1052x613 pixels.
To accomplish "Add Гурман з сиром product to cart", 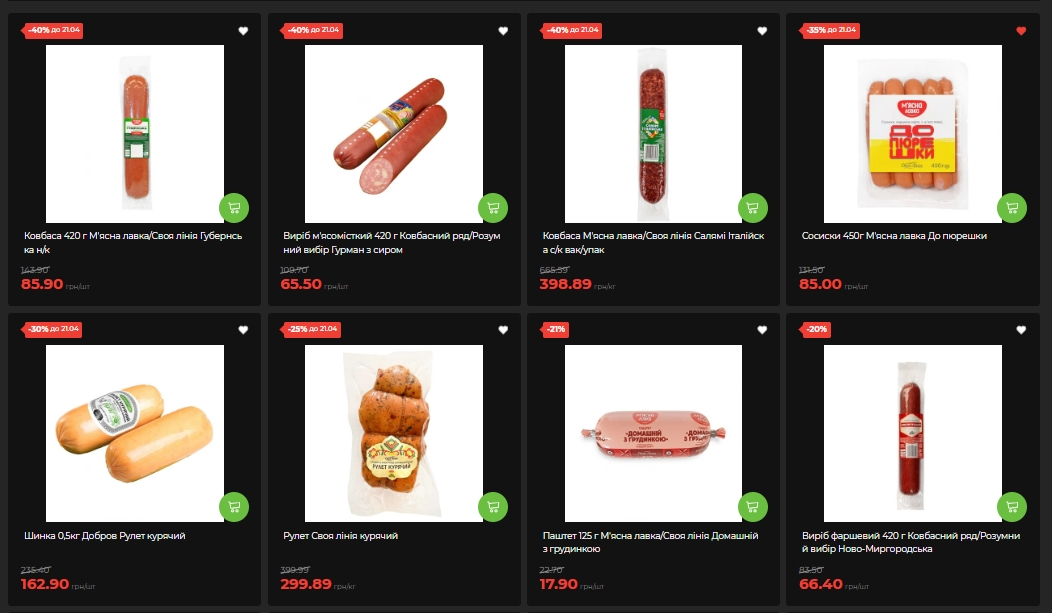I will pos(493,208).
